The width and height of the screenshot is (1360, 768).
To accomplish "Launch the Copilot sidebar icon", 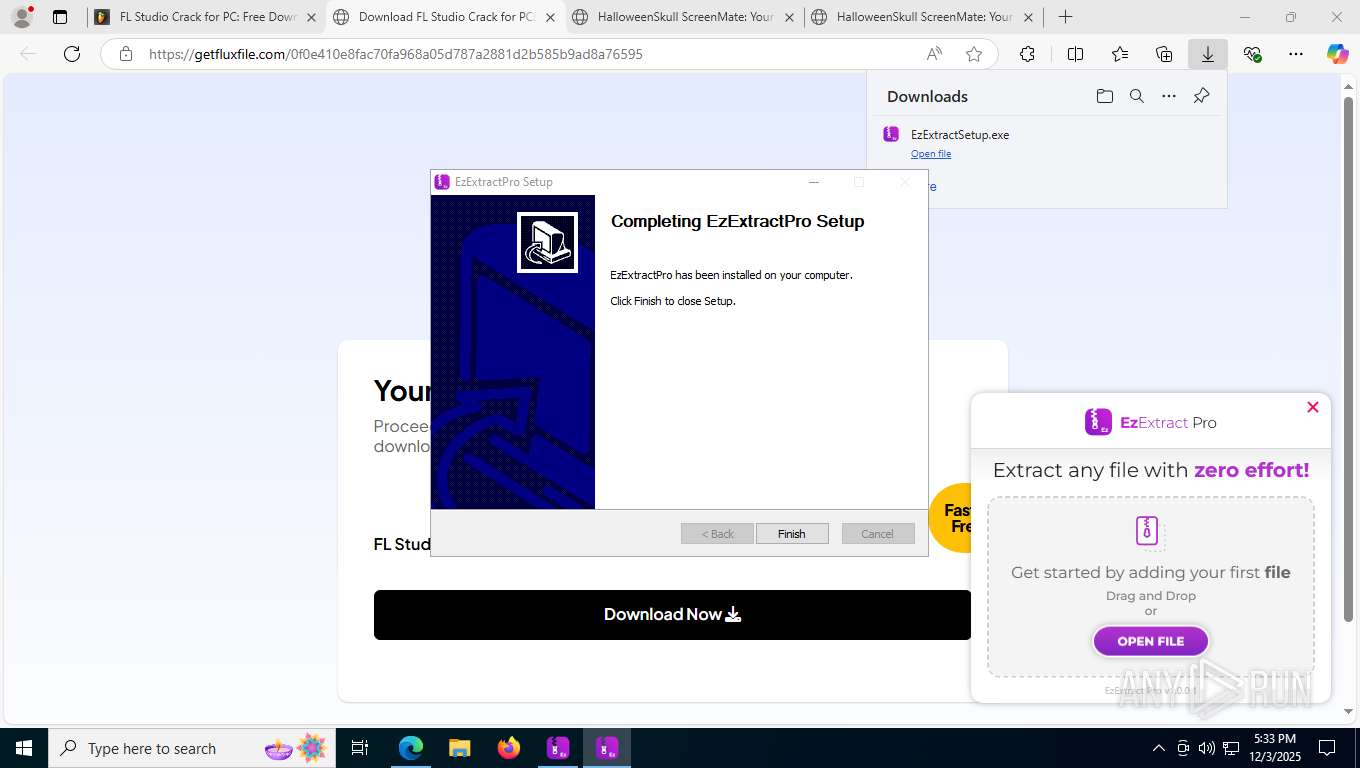I will (x=1338, y=54).
